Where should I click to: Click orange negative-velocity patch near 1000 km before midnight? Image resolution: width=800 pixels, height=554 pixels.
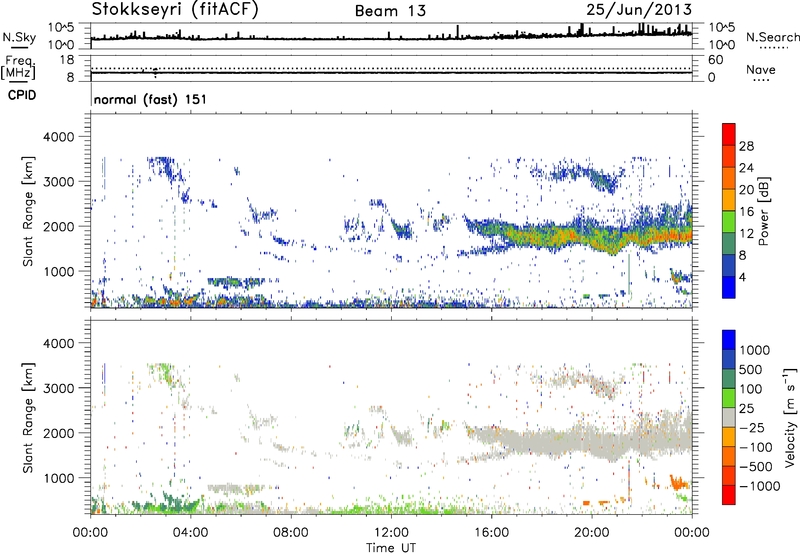pyautogui.click(x=679, y=482)
